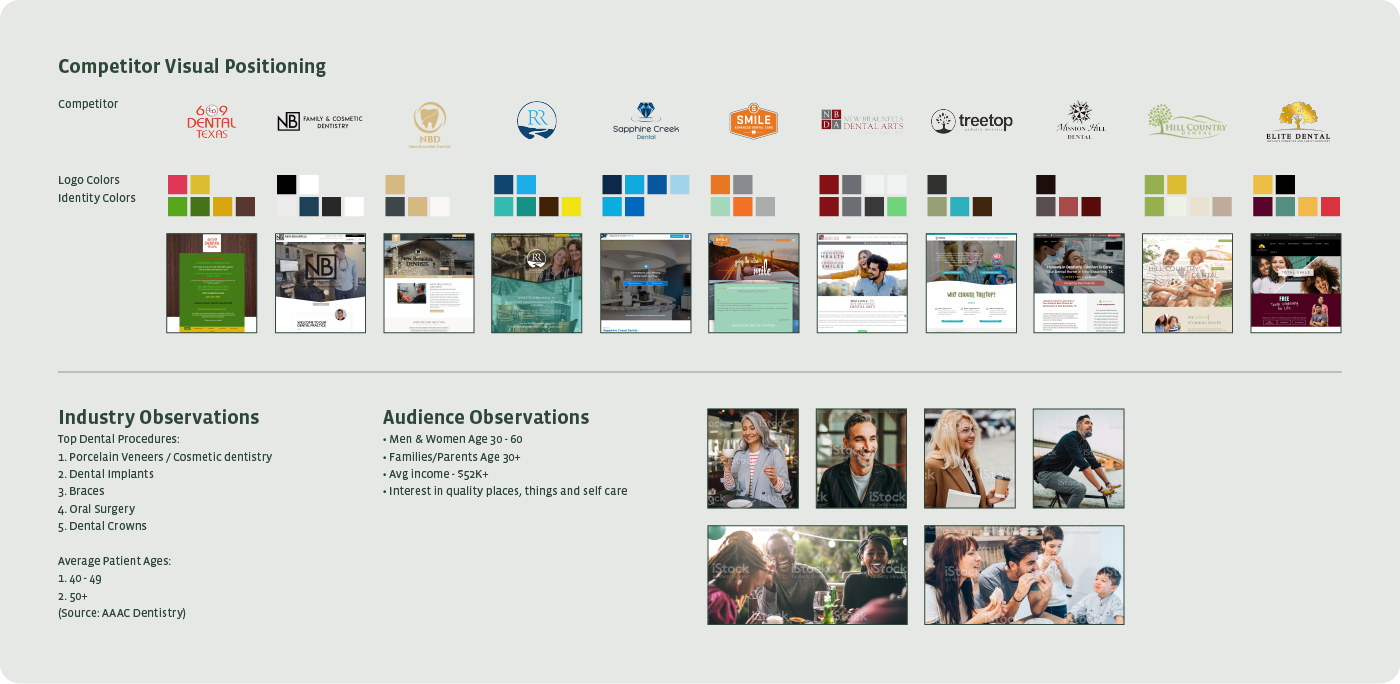Click the Industry Observations heading

coord(158,418)
